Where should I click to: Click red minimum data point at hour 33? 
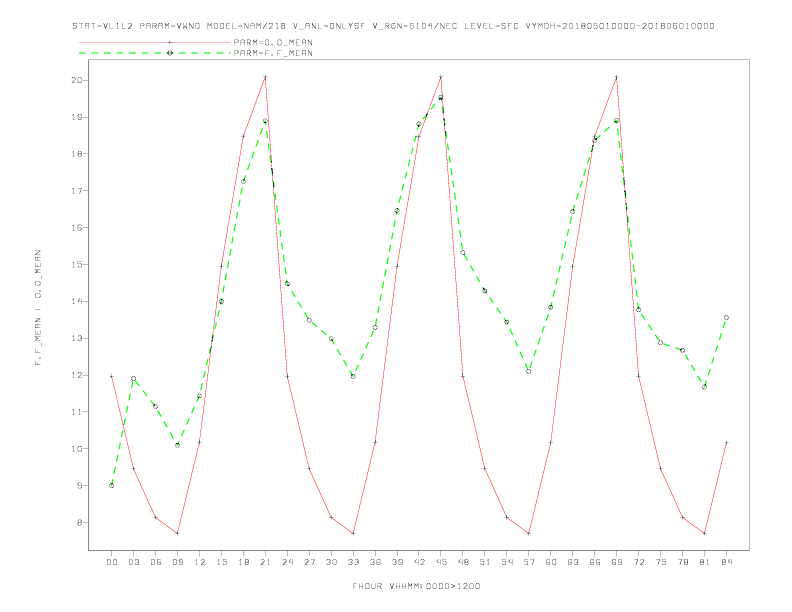[x=353, y=533]
